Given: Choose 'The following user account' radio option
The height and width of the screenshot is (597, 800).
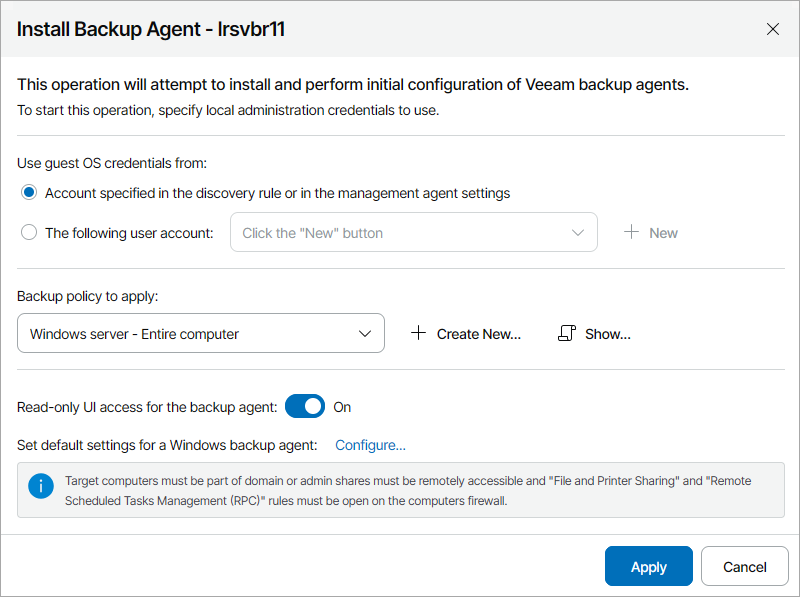Looking at the screenshot, I should point(29,233).
